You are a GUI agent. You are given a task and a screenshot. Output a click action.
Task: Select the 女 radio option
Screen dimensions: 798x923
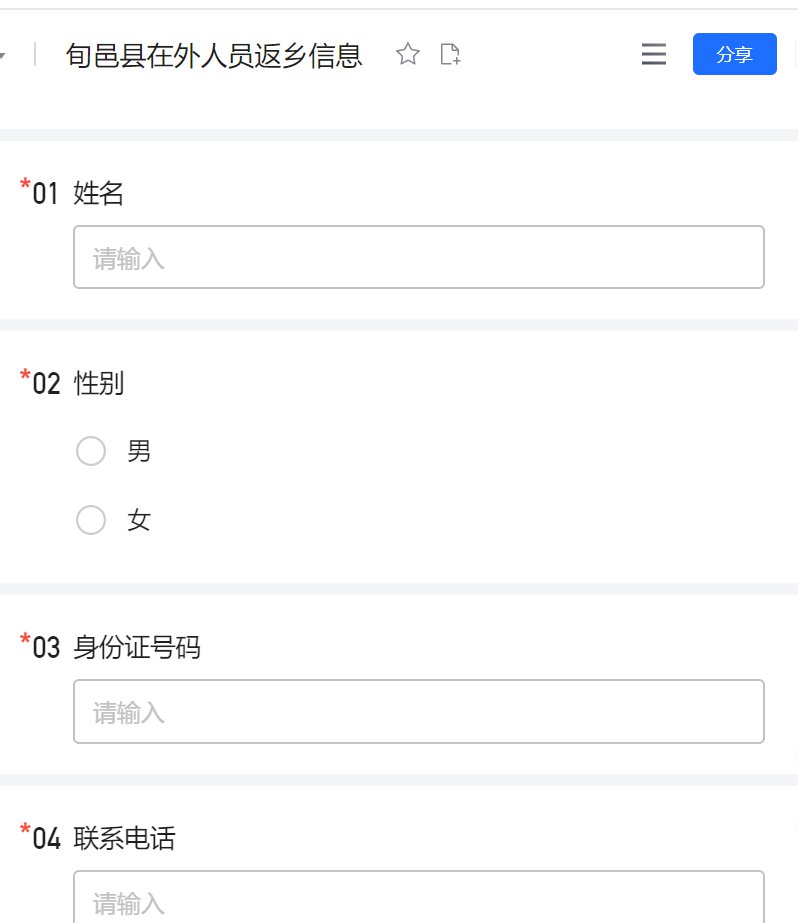click(91, 520)
